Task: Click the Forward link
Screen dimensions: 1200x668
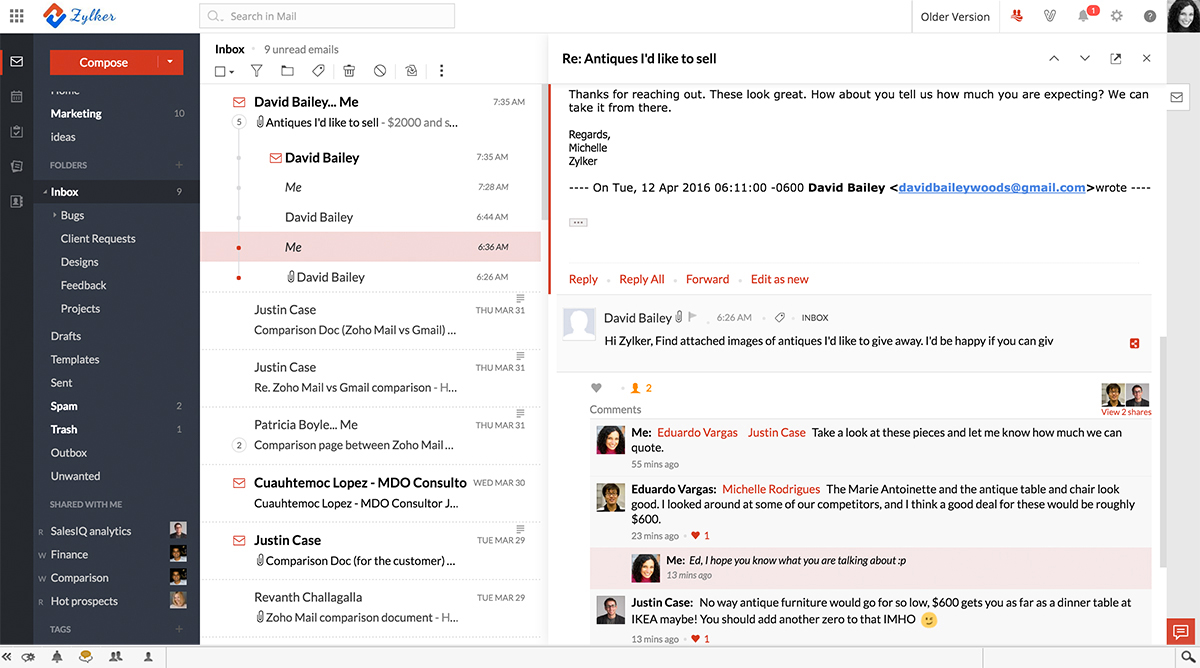Action: [707, 279]
